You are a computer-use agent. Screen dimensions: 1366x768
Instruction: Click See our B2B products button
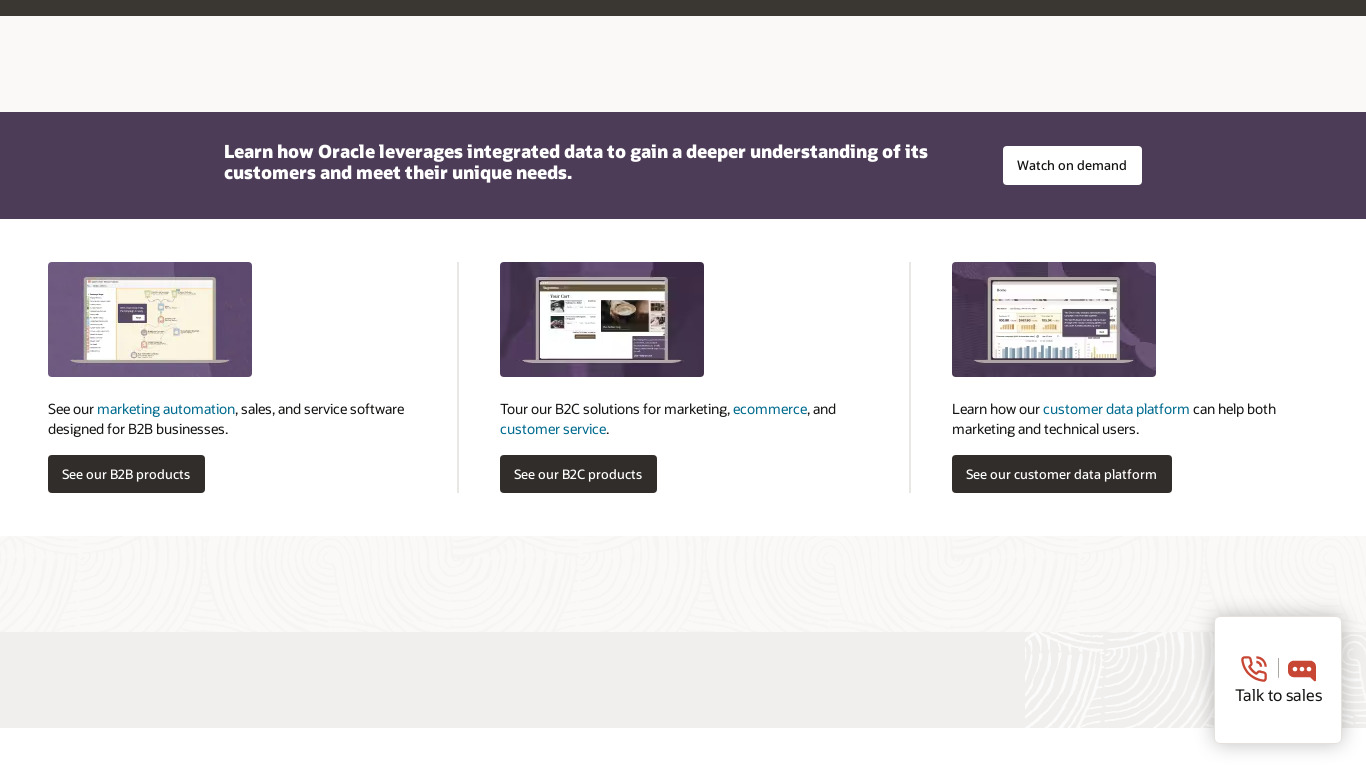click(126, 474)
